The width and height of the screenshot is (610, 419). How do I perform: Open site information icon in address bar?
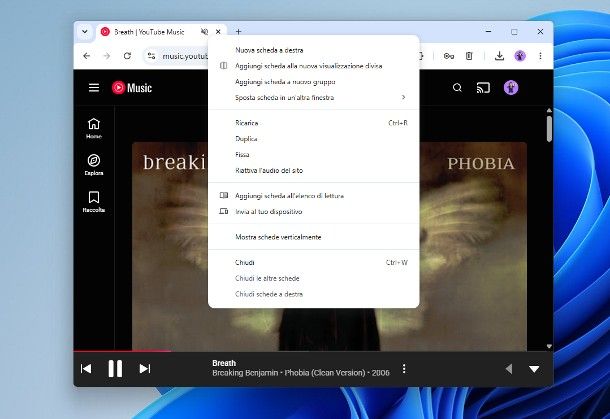click(x=151, y=56)
